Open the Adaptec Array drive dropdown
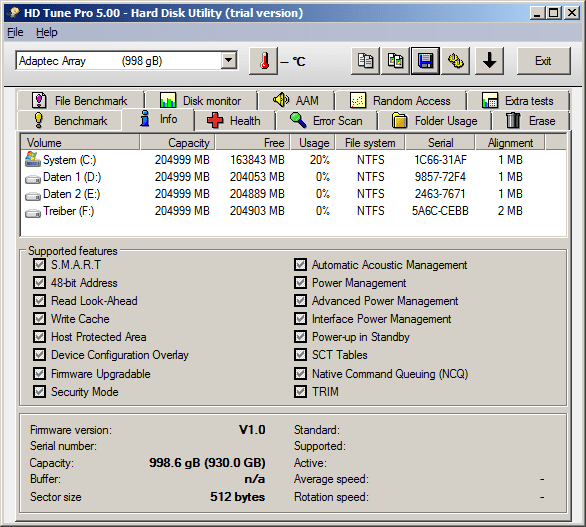Screen dimensions: 586x527 228,60
